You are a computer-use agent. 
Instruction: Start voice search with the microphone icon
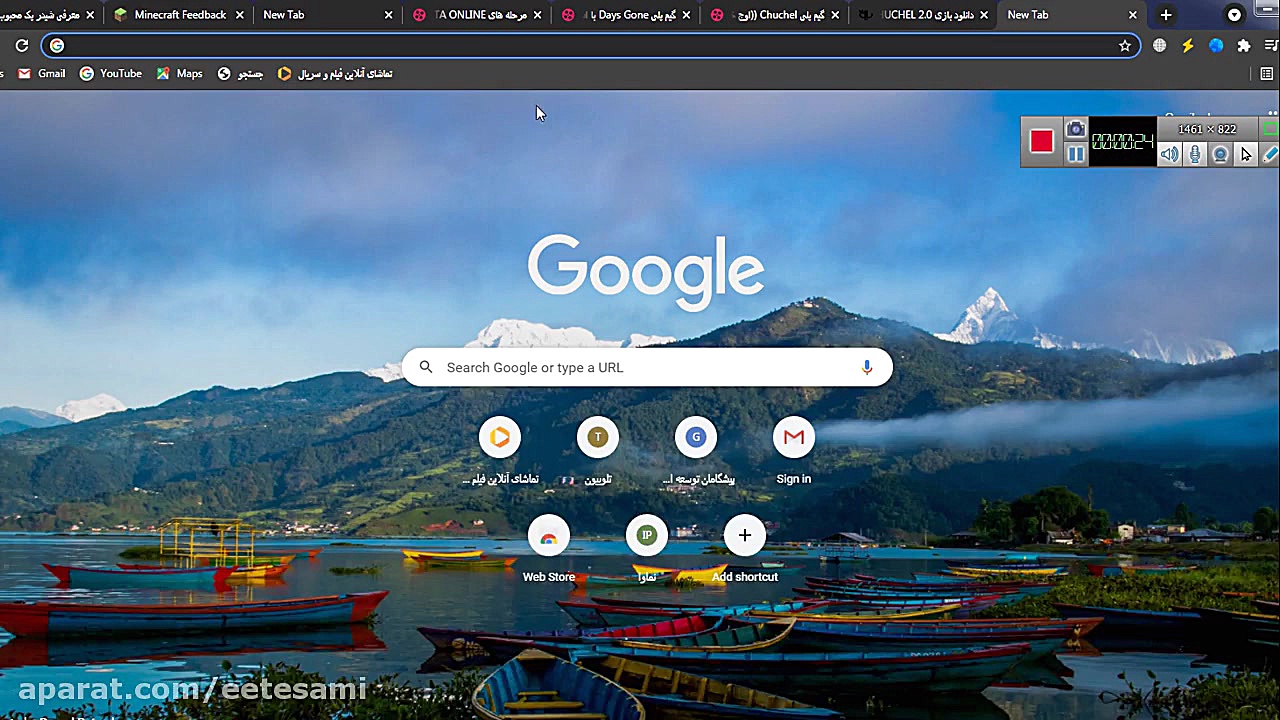(x=867, y=368)
